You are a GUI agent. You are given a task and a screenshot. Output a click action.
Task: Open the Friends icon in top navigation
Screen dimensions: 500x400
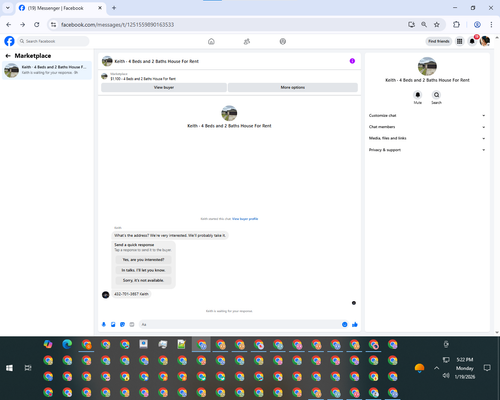(247, 41)
